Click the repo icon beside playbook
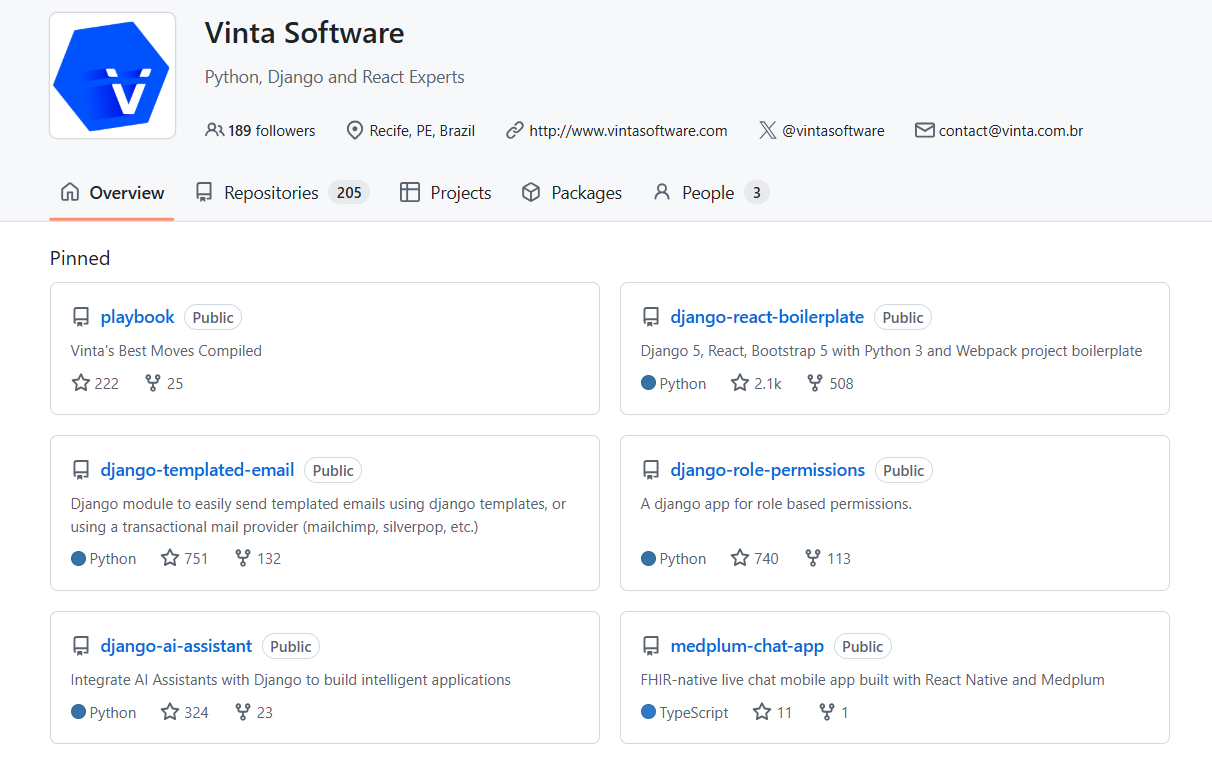 point(81,318)
